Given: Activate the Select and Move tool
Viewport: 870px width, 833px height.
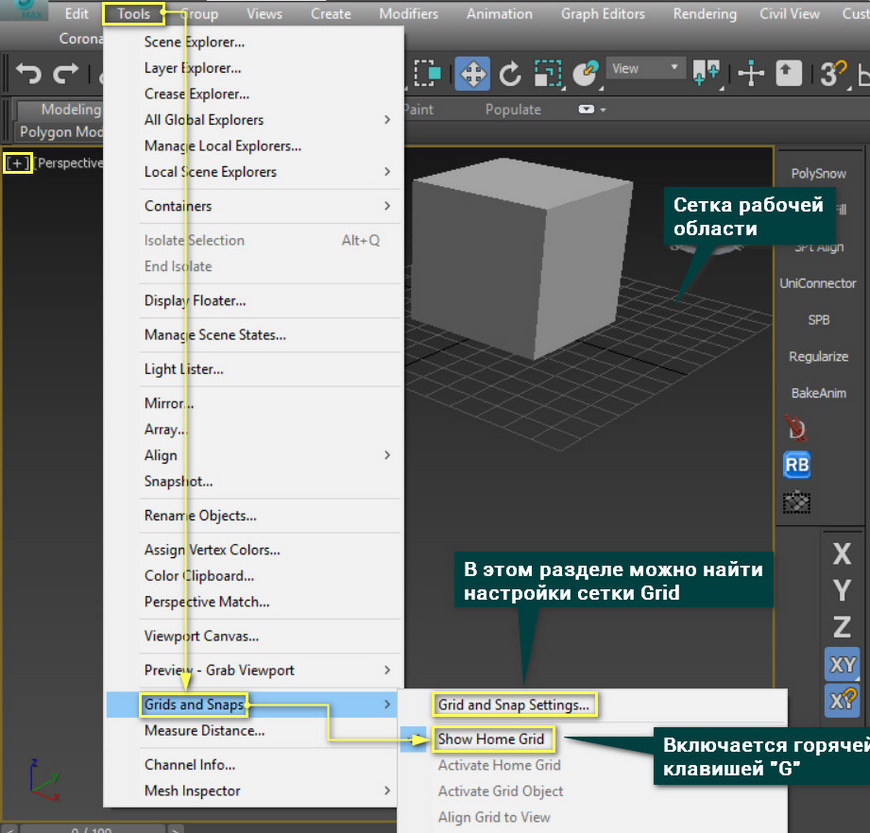Looking at the screenshot, I should pyautogui.click(x=472, y=73).
